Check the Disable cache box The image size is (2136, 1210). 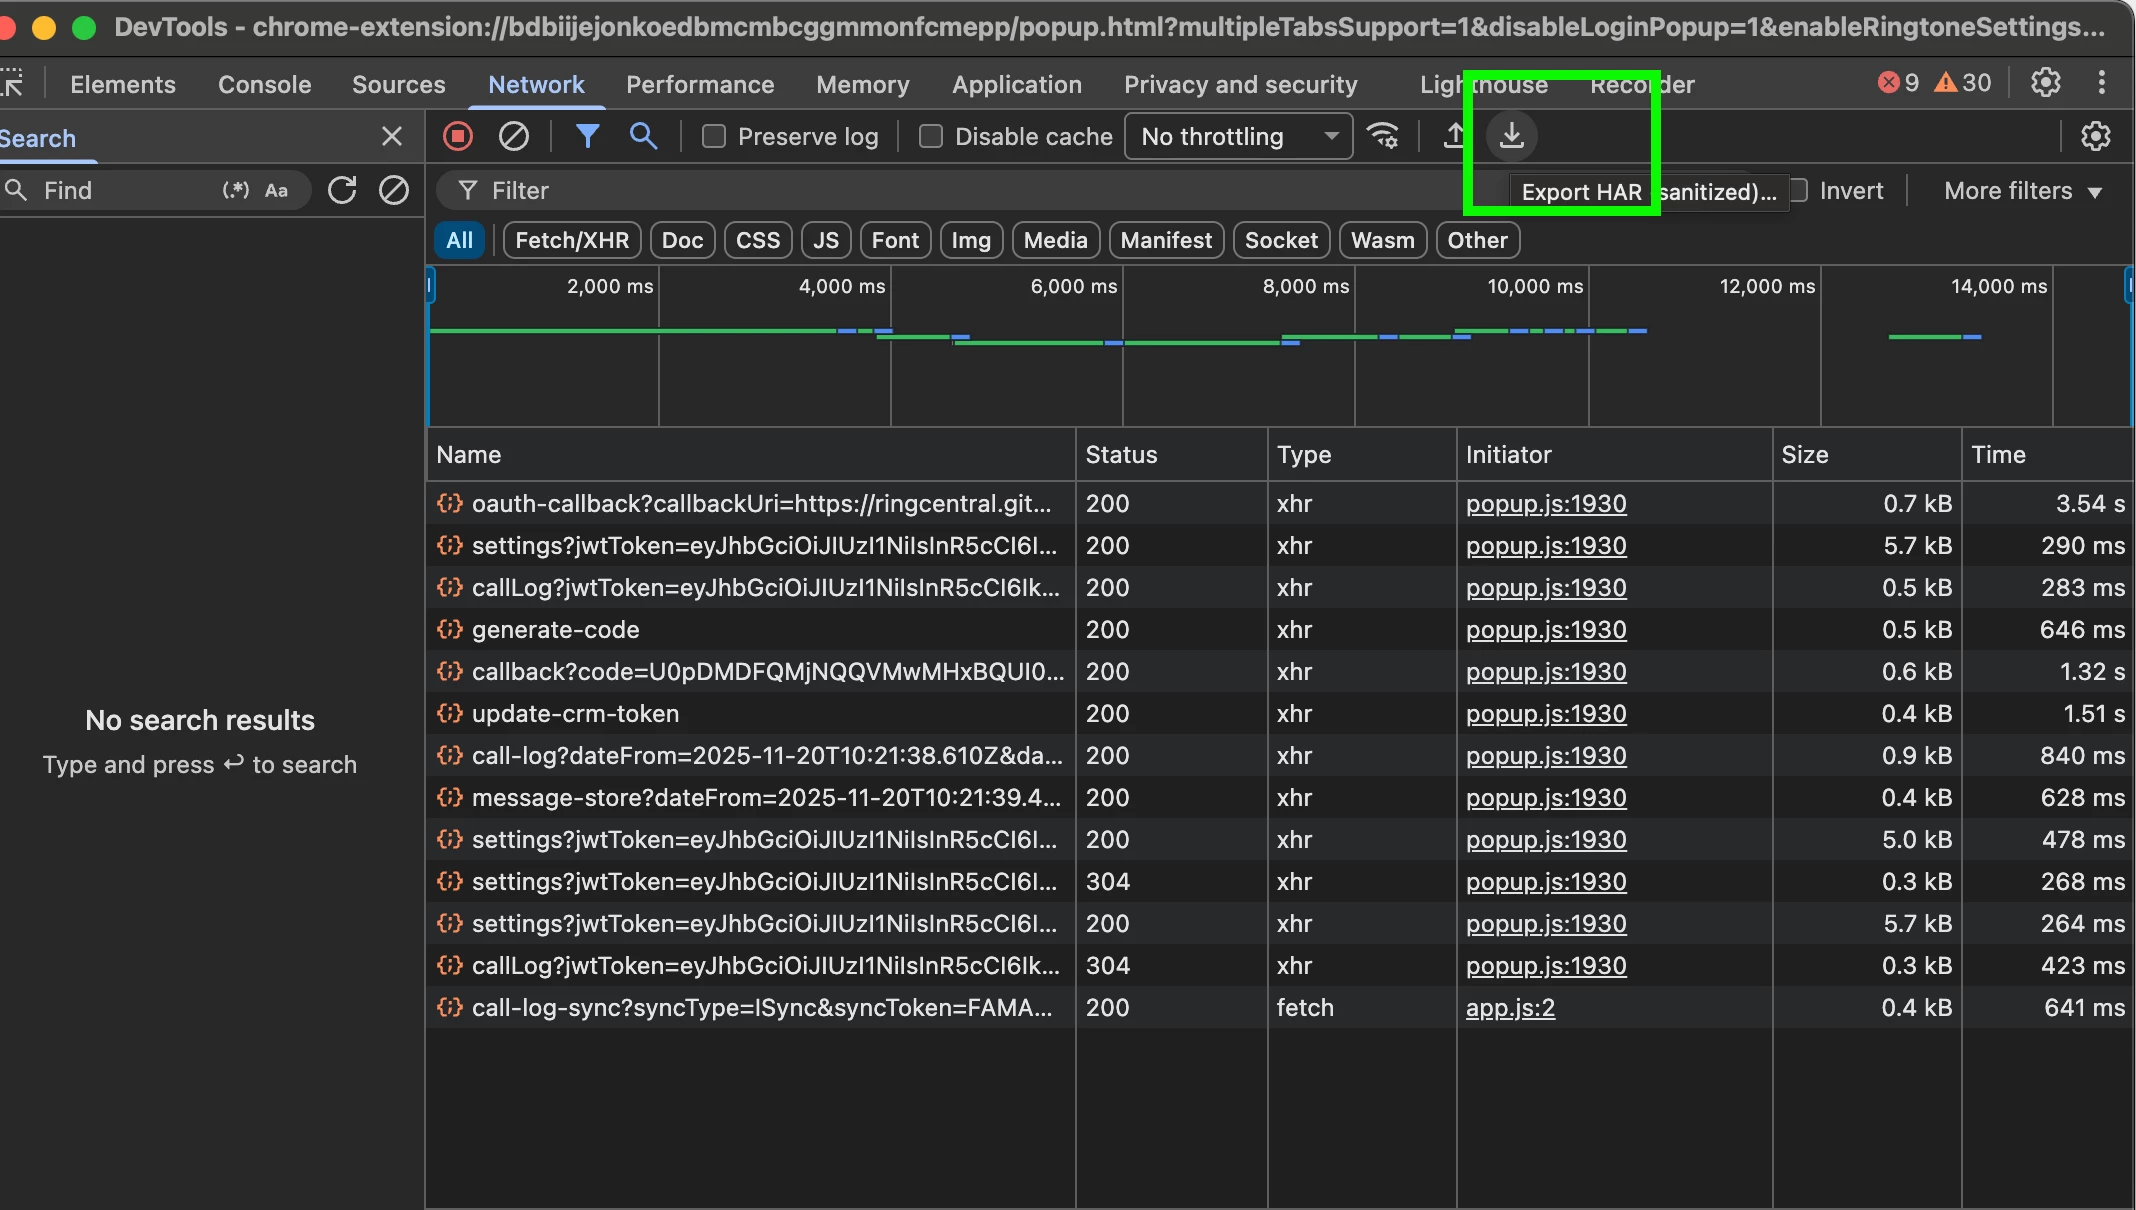point(931,136)
